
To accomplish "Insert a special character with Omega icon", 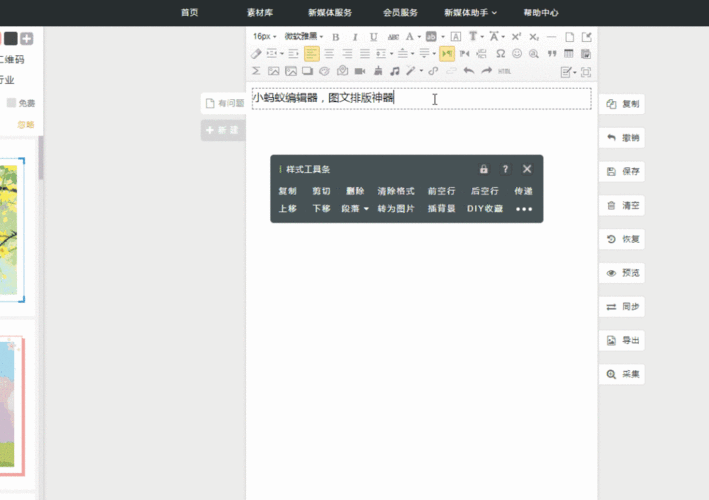I will (x=500, y=54).
